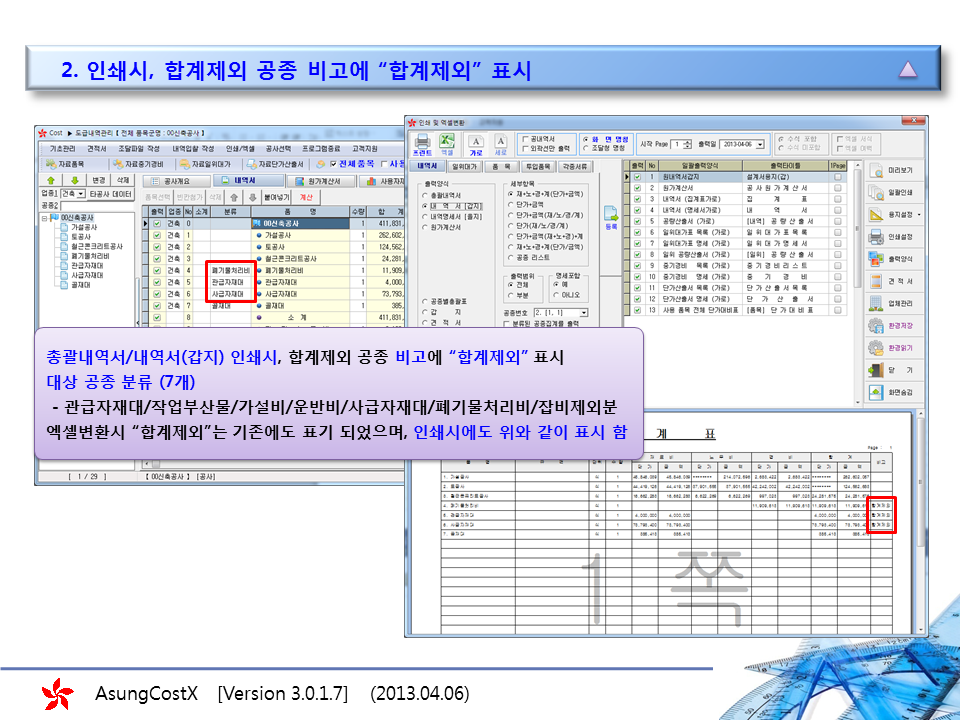This screenshot has height=720, width=960.
Task: Open 공종번호 combo box
Action: [583, 312]
